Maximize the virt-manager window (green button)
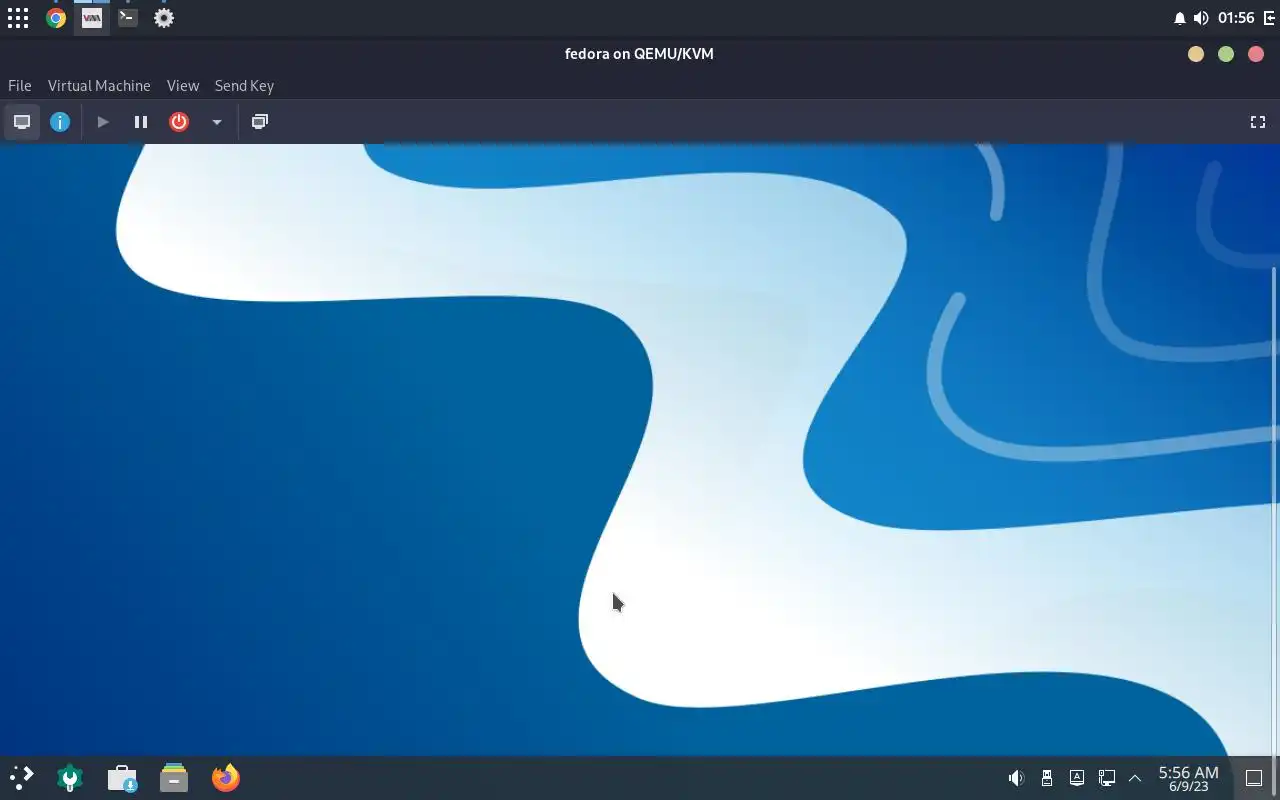Image resolution: width=1280 pixels, height=800 pixels. [1226, 54]
